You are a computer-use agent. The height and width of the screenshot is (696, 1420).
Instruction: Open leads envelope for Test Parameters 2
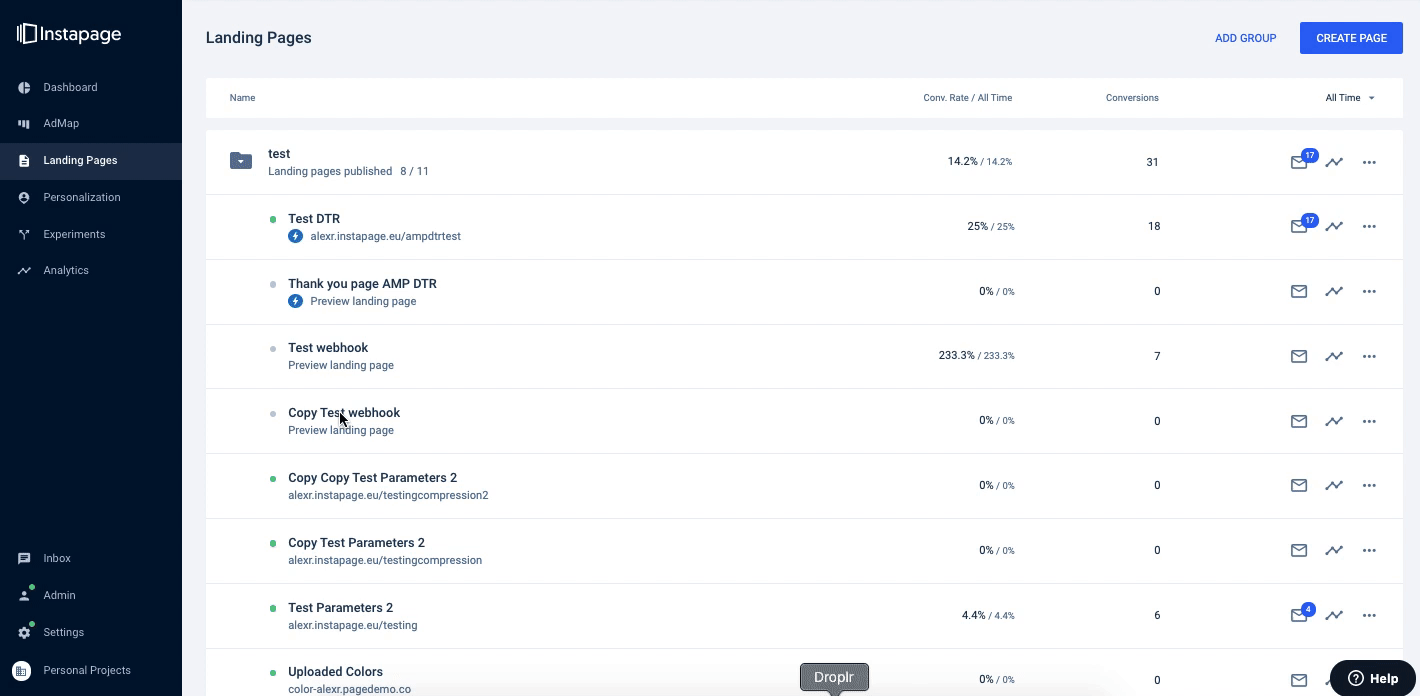point(1299,615)
